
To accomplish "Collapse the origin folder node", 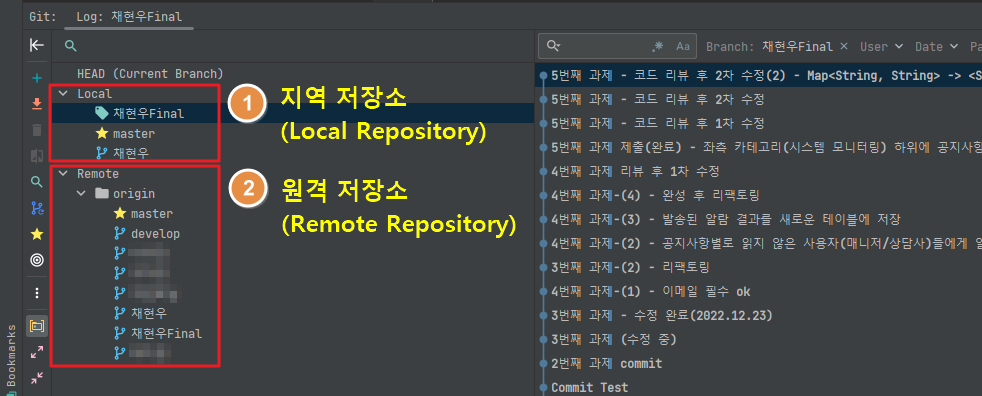I will 81,194.
